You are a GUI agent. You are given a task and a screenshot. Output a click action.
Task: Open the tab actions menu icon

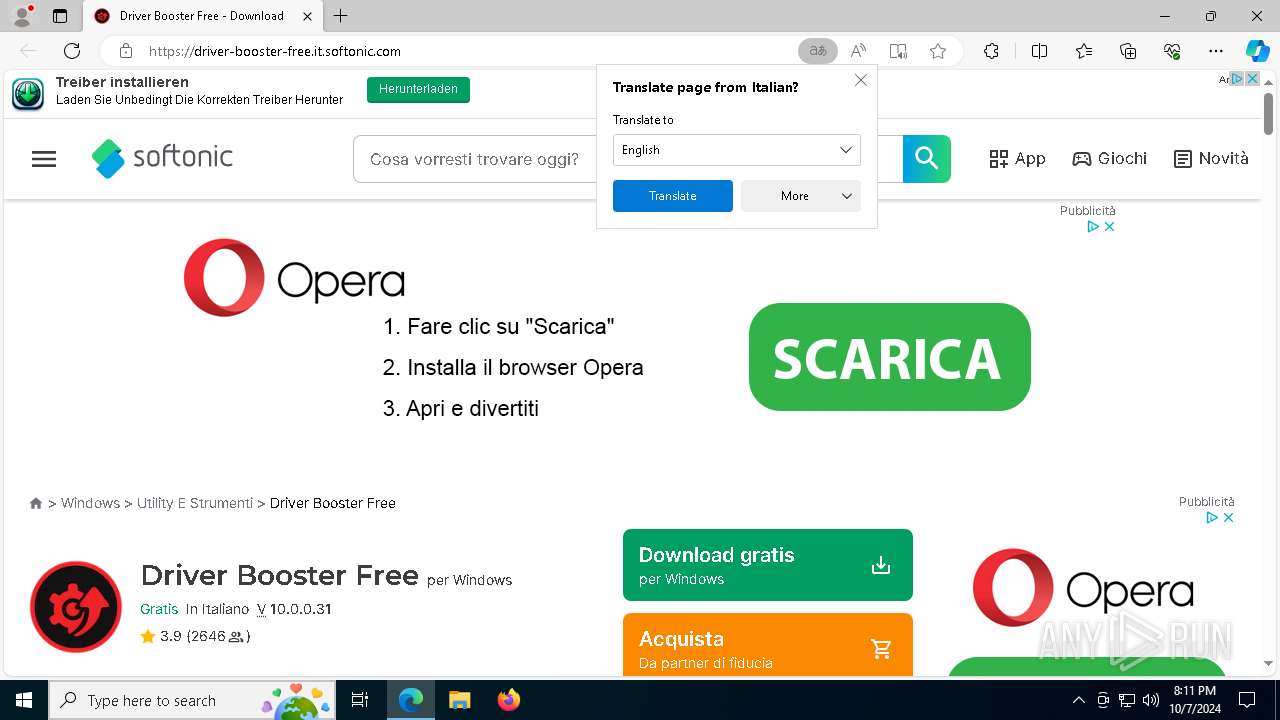pos(60,16)
